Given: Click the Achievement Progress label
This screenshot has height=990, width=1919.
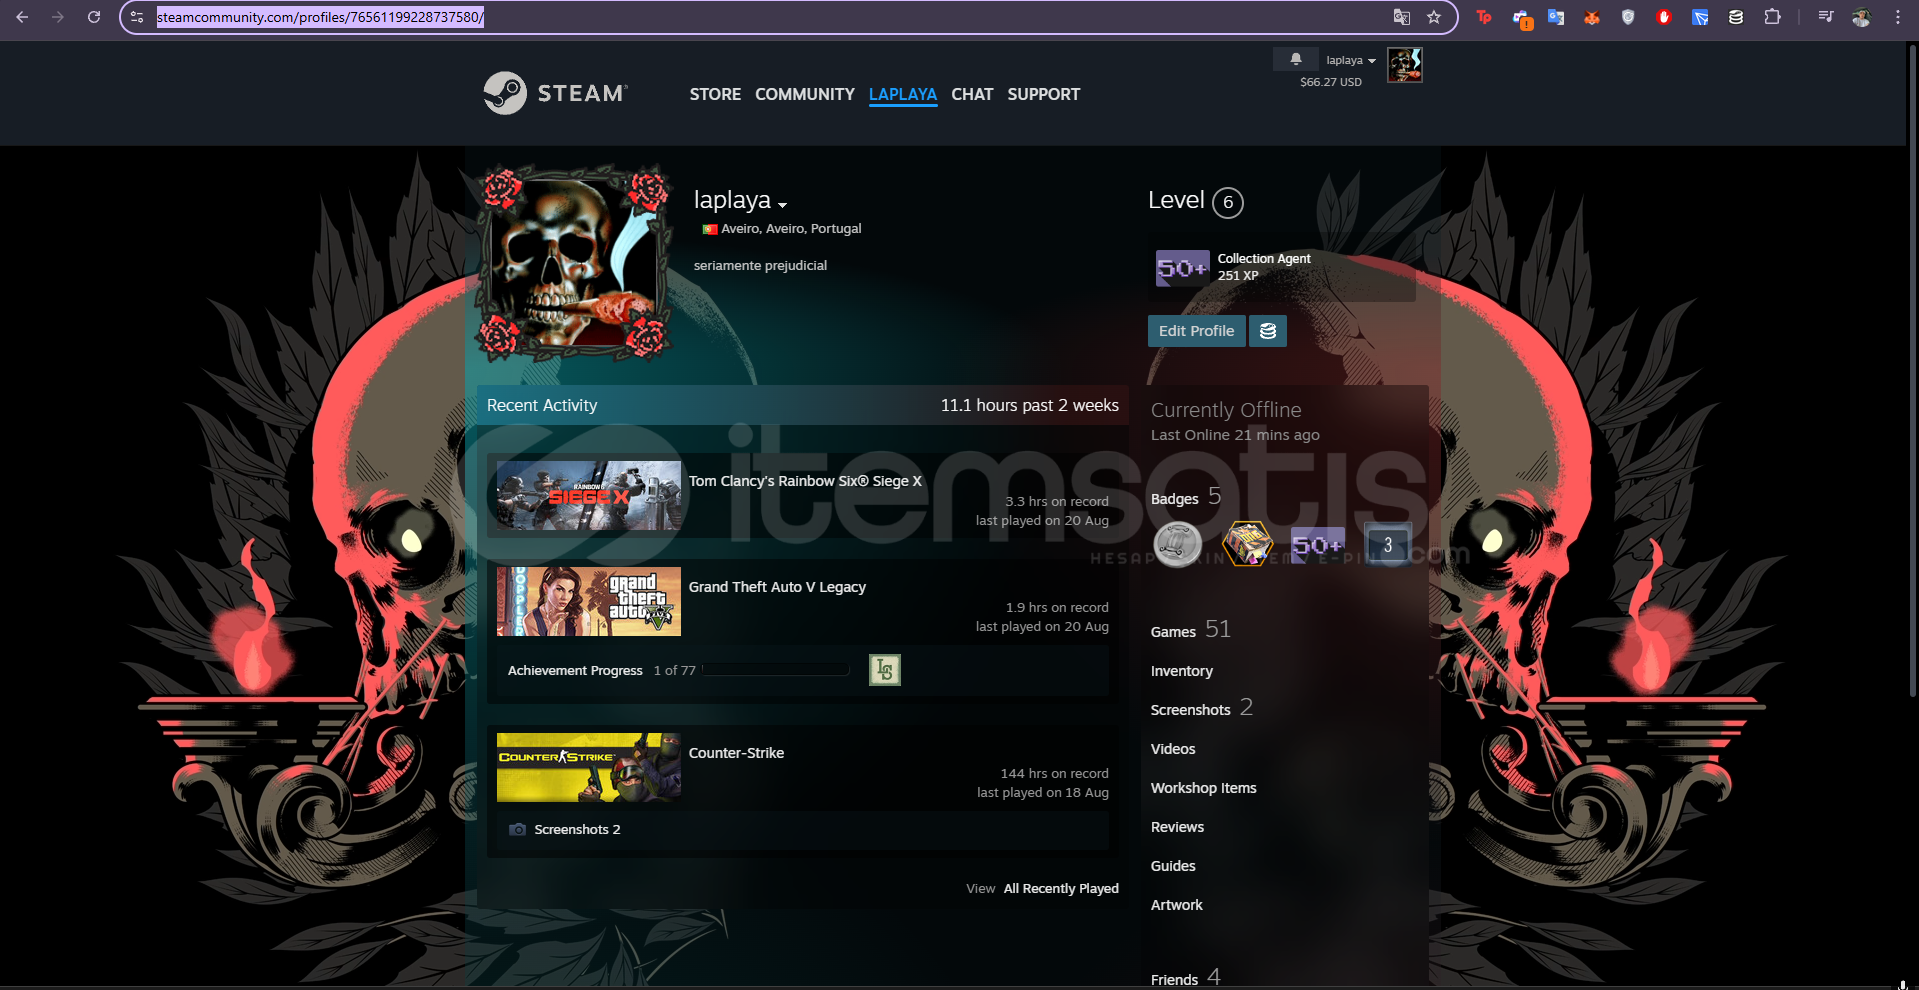Looking at the screenshot, I should 575,670.
